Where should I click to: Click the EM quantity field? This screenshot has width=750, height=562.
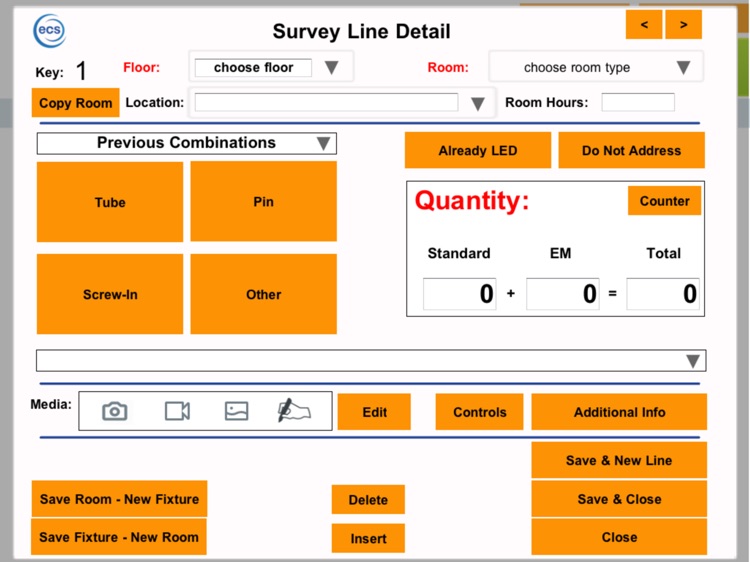562,294
